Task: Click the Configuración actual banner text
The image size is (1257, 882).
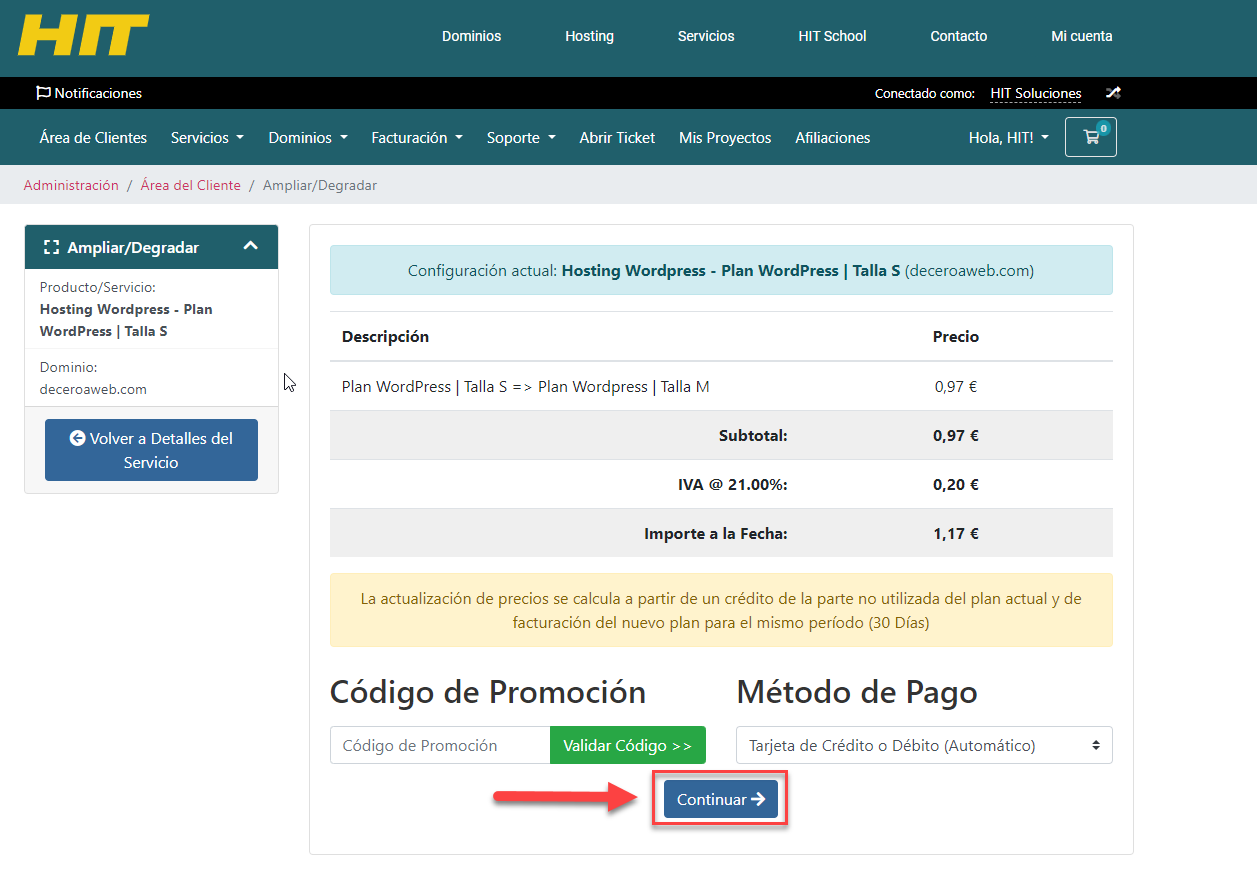Action: 721,270
